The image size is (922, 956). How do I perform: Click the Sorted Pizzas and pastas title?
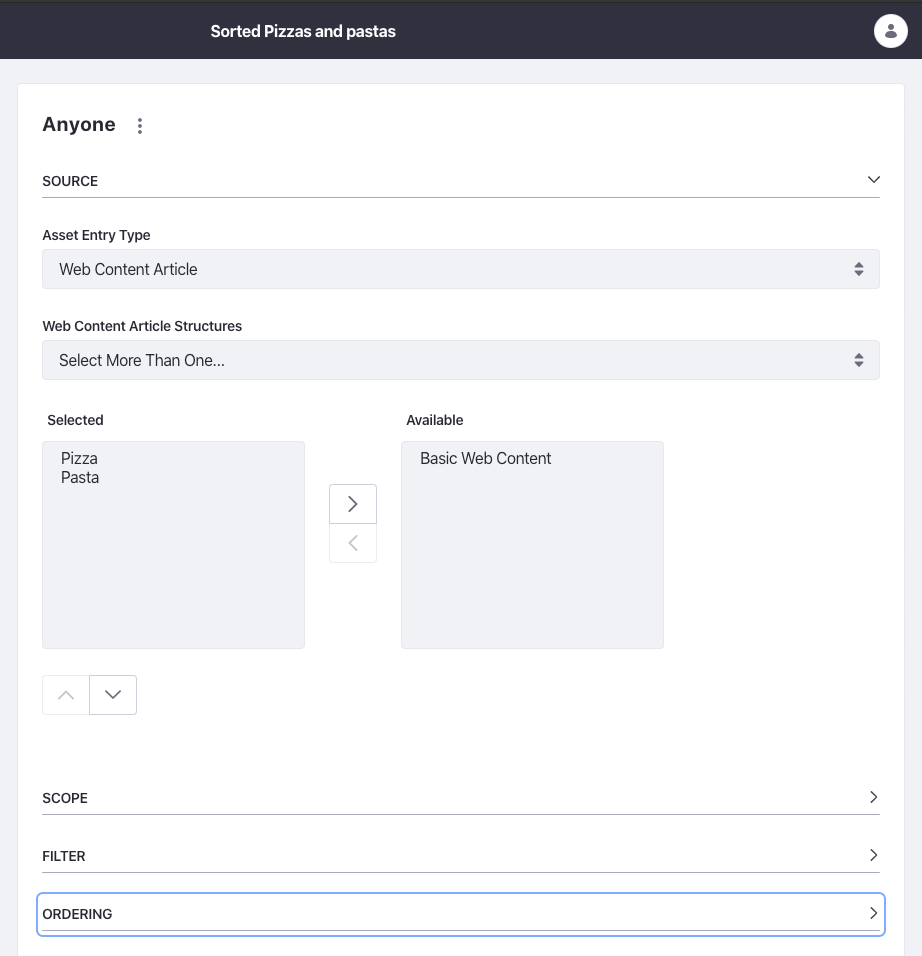(303, 31)
